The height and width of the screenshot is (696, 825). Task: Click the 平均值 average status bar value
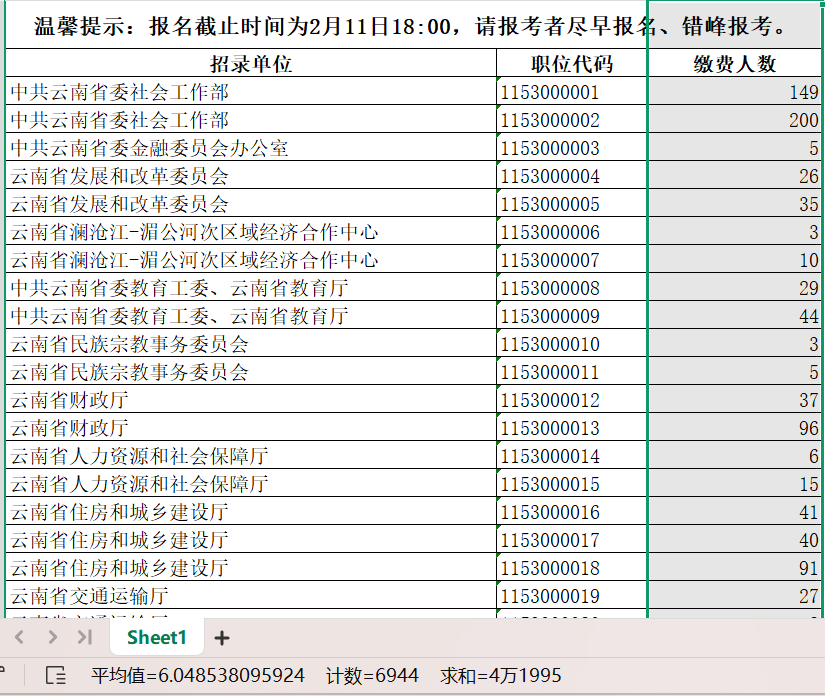[197, 676]
